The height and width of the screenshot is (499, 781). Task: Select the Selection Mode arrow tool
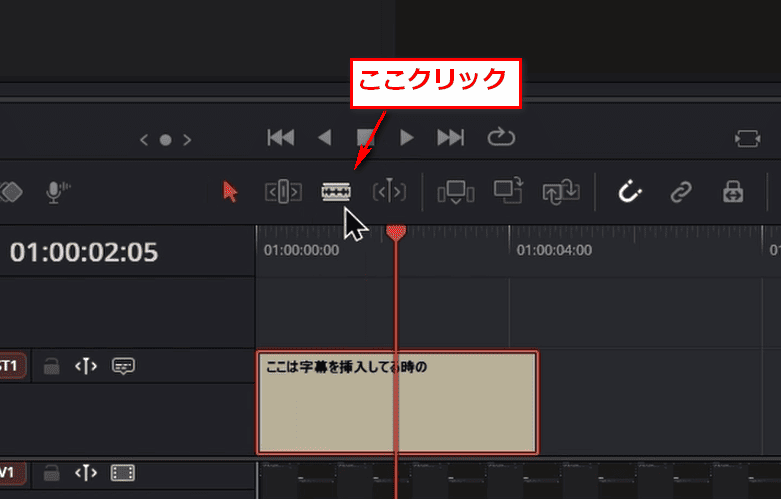[x=231, y=192]
